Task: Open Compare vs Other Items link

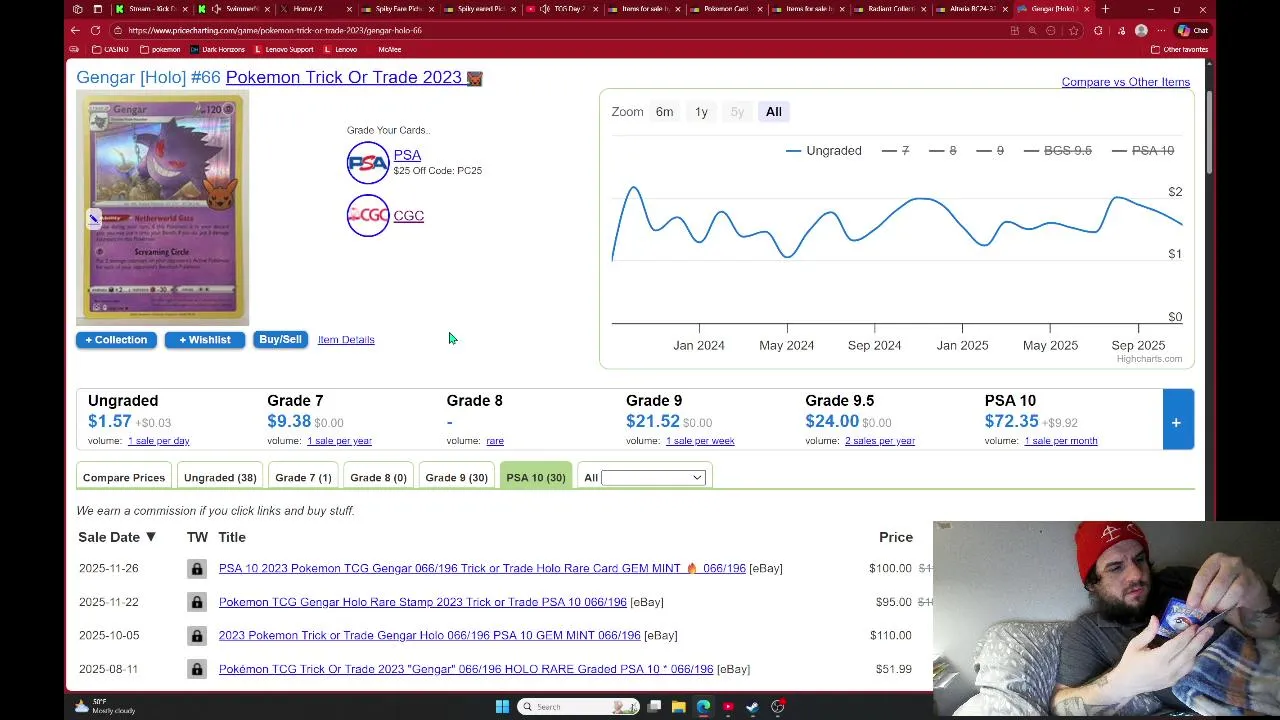Action: (1126, 82)
